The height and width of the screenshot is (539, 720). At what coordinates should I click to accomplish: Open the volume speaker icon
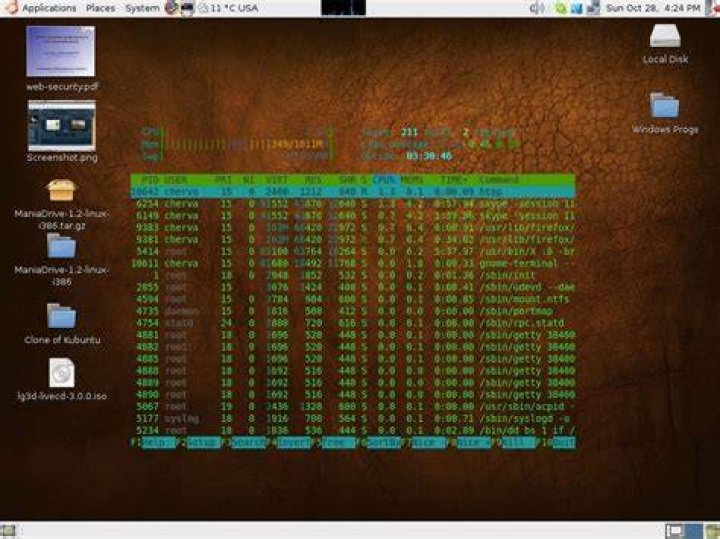pyautogui.click(x=537, y=8)
